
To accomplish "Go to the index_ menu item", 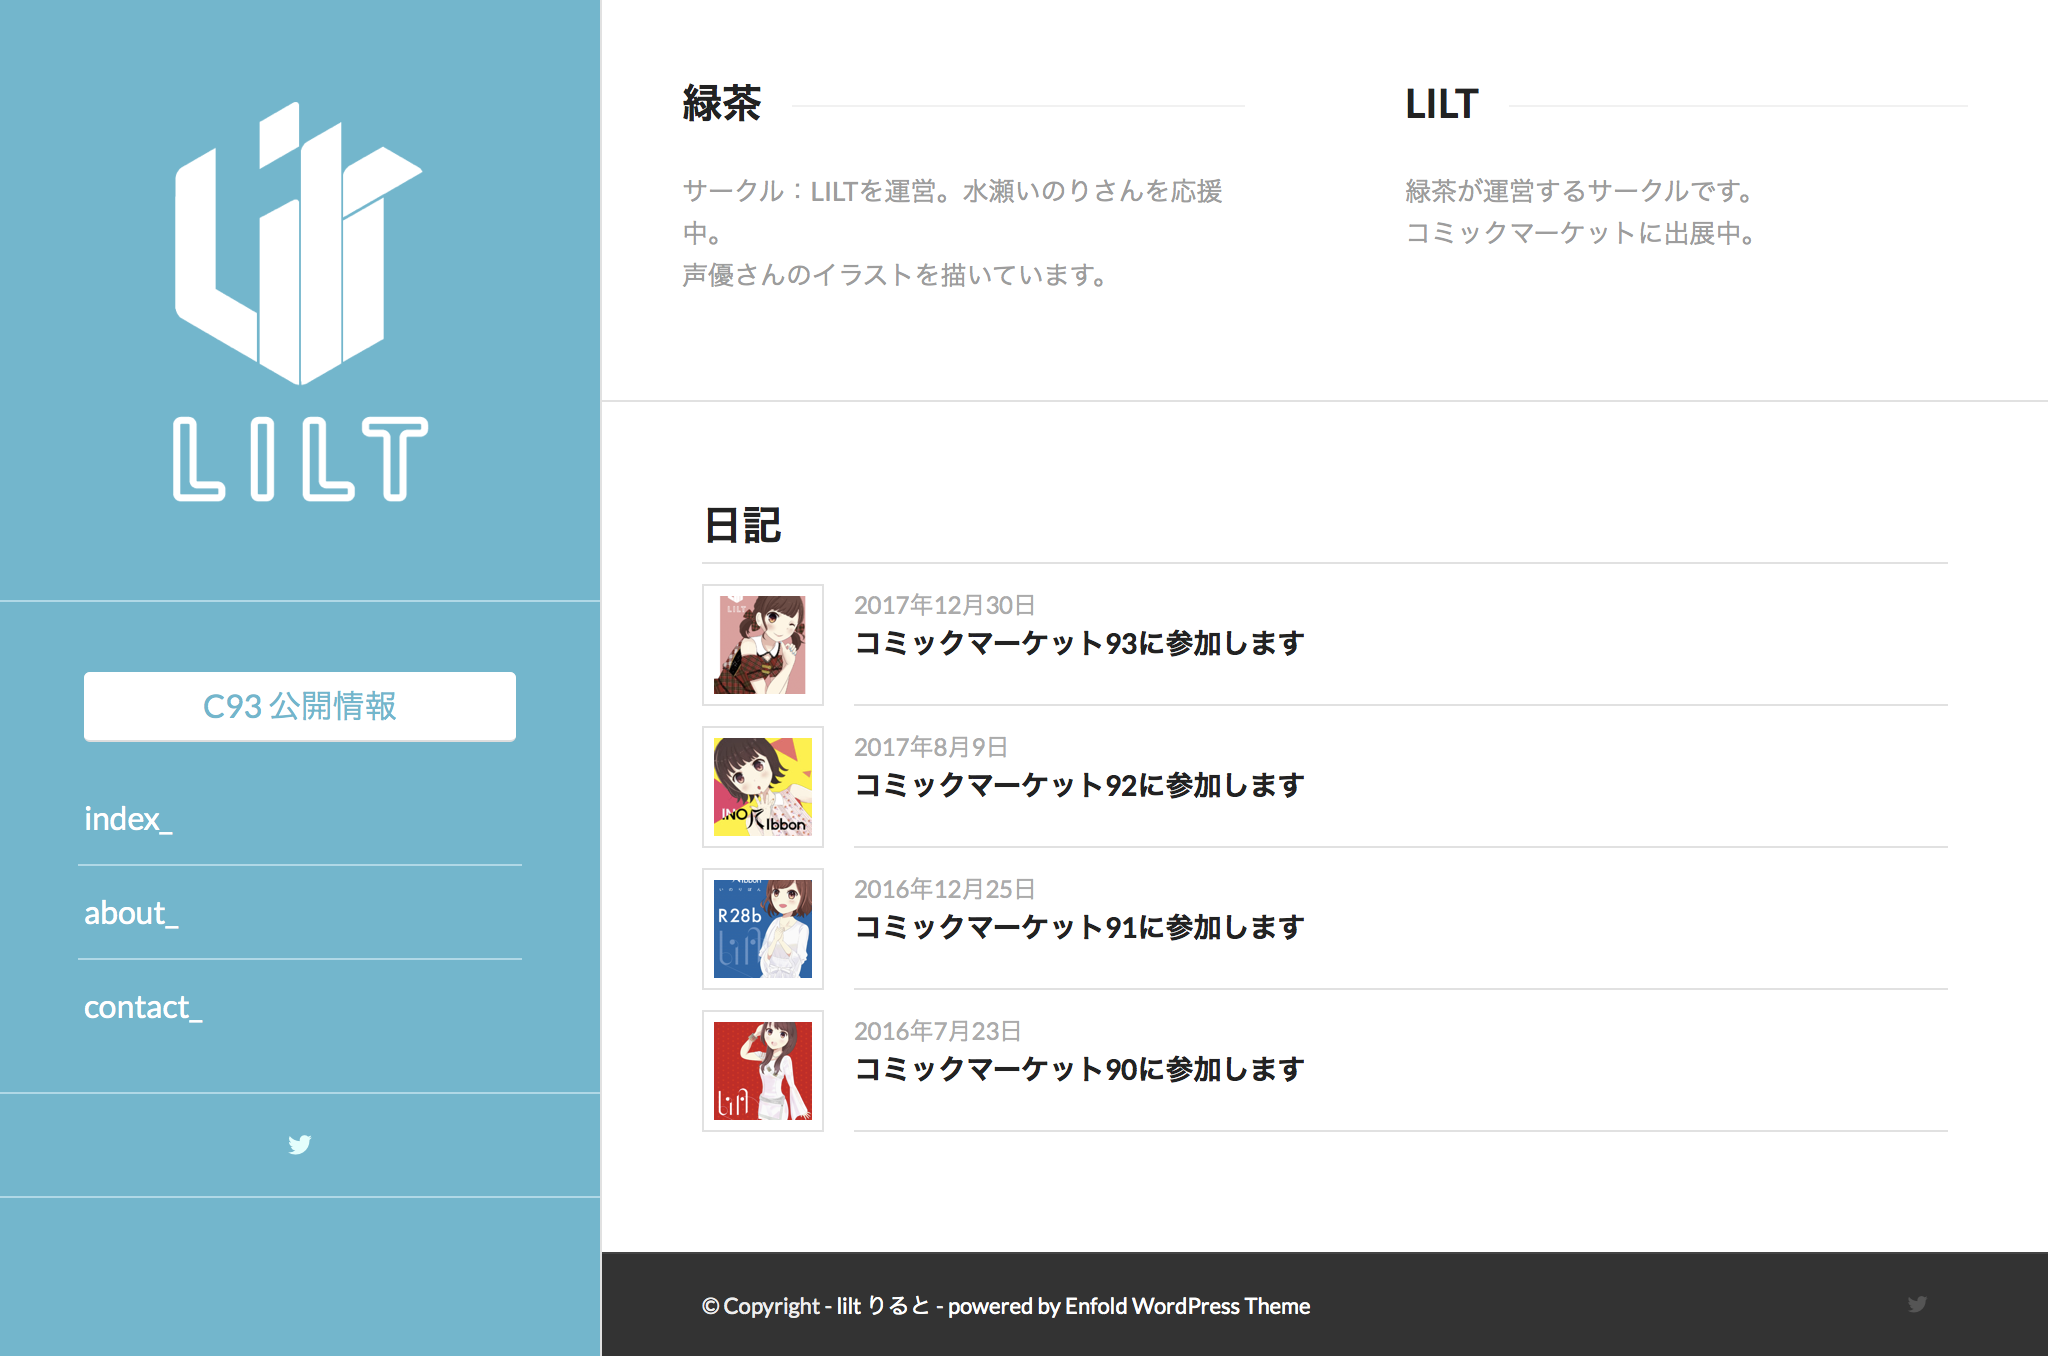I will point(128,819).
